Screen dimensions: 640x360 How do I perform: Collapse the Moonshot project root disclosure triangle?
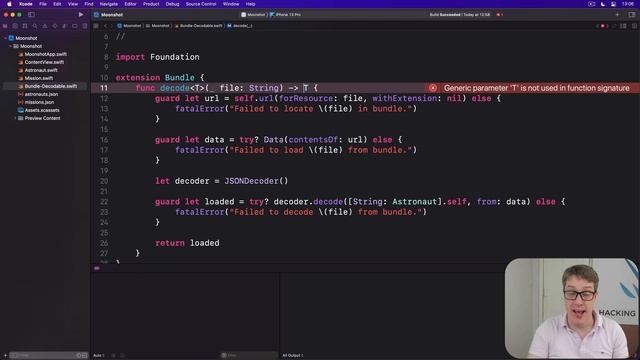[5, 38]
